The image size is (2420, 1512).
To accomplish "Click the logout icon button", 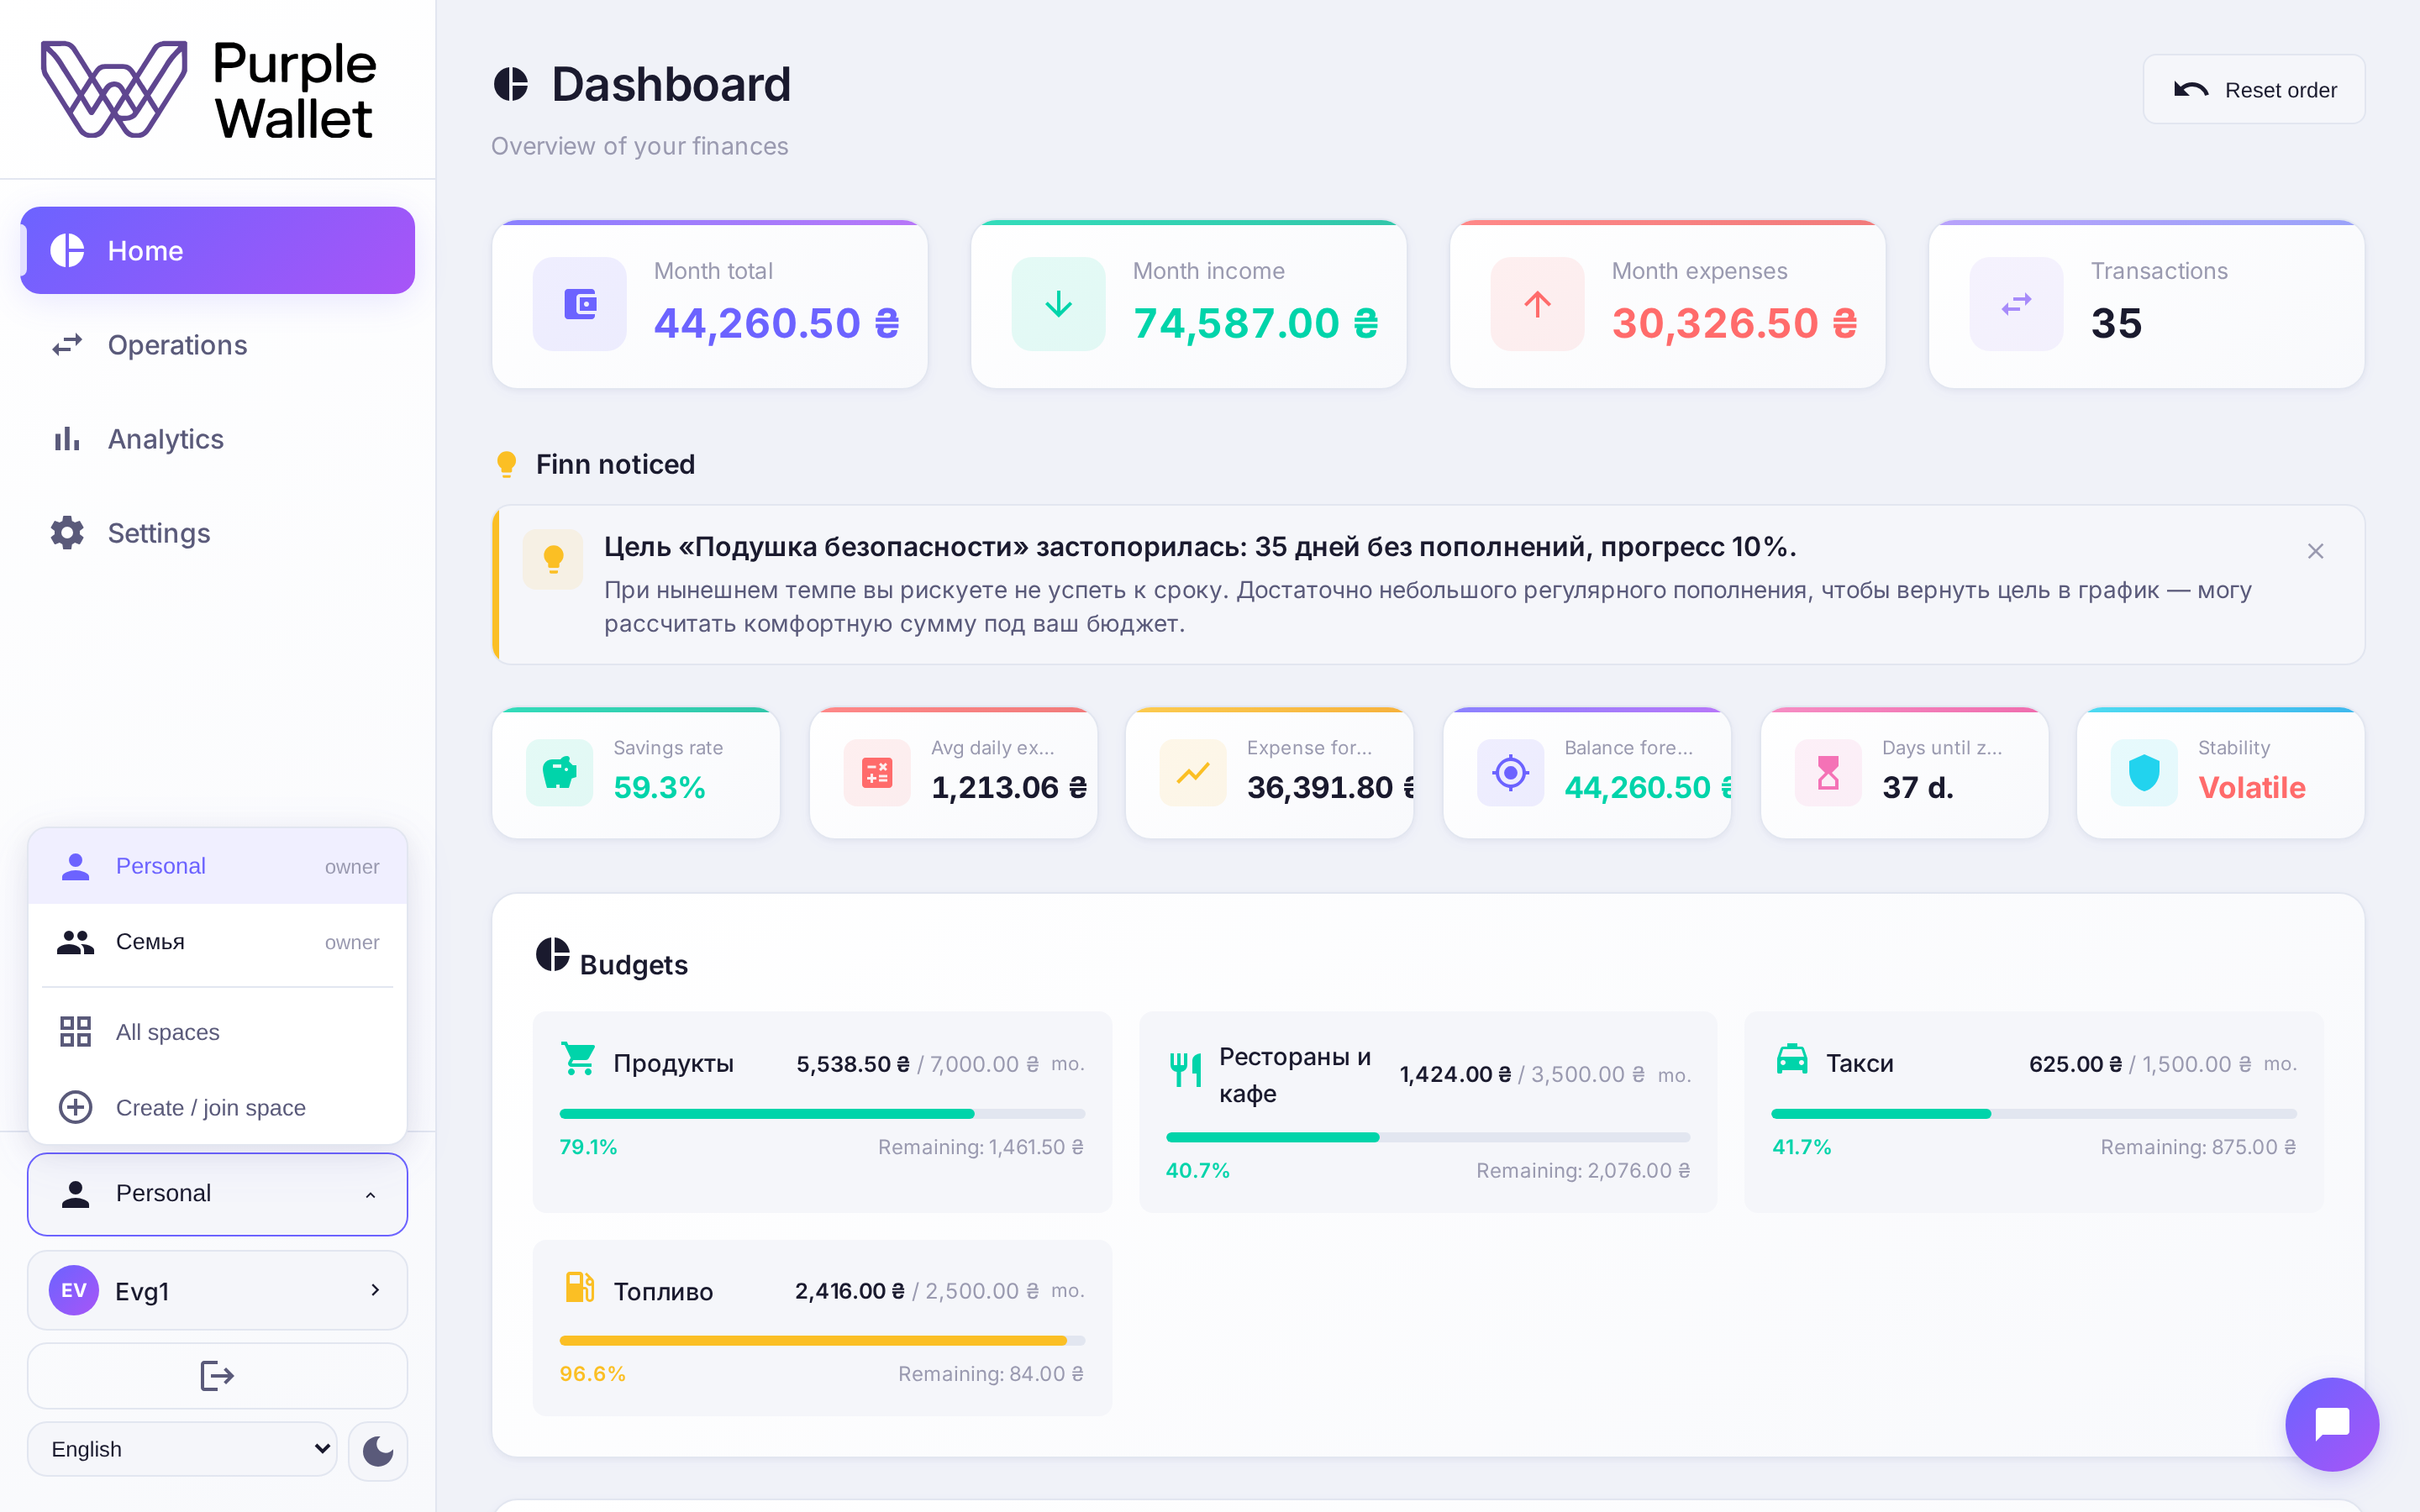I will [x=217, y=1376].
